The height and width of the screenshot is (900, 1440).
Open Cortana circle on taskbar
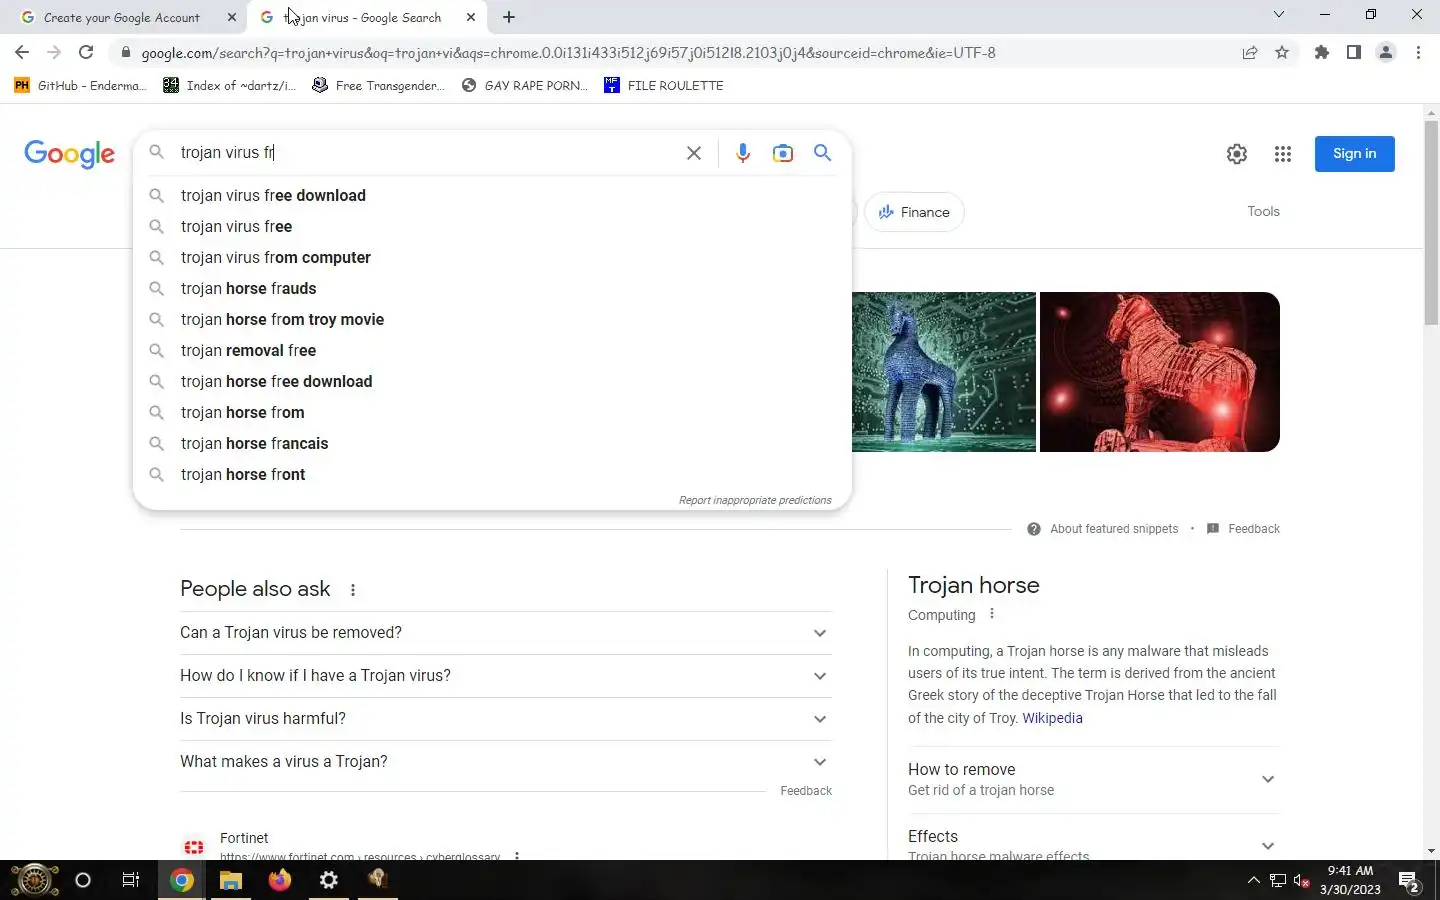[83, 880]
